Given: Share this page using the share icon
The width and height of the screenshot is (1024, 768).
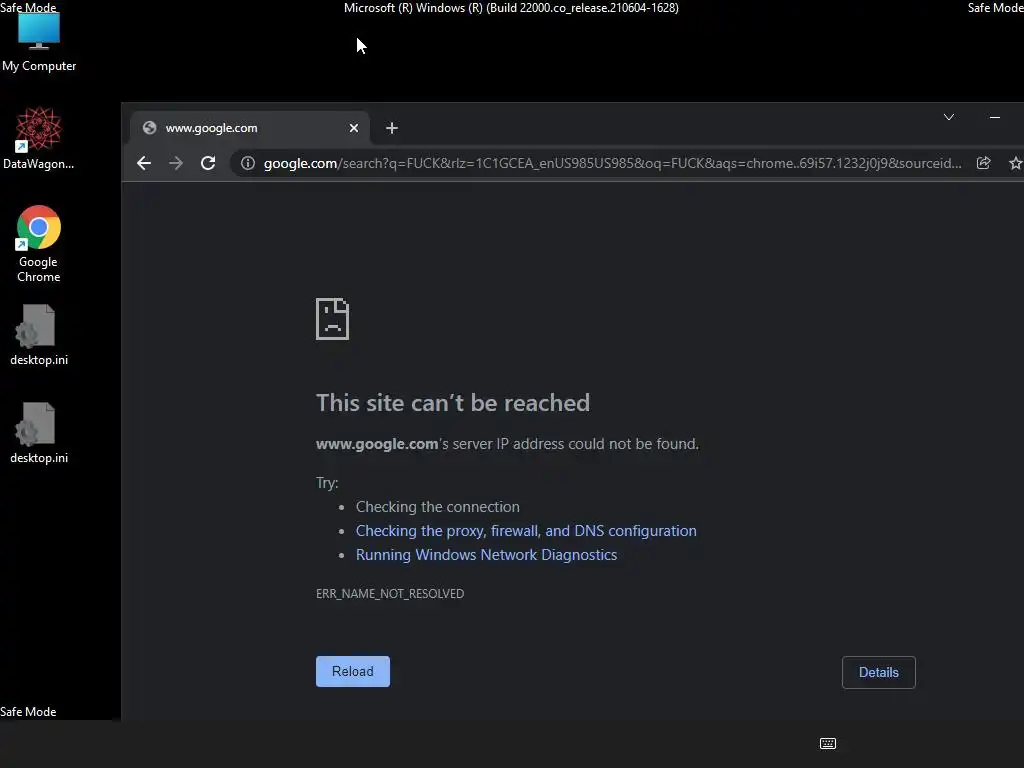Looking at the screenshot, I should pos(984,163).
